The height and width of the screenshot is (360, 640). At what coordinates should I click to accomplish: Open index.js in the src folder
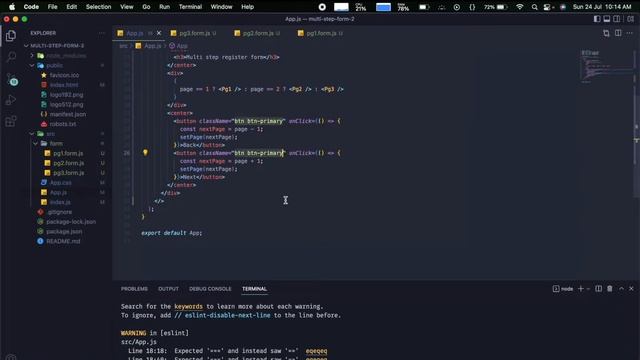pyautogui.click(x=60, y=202)
